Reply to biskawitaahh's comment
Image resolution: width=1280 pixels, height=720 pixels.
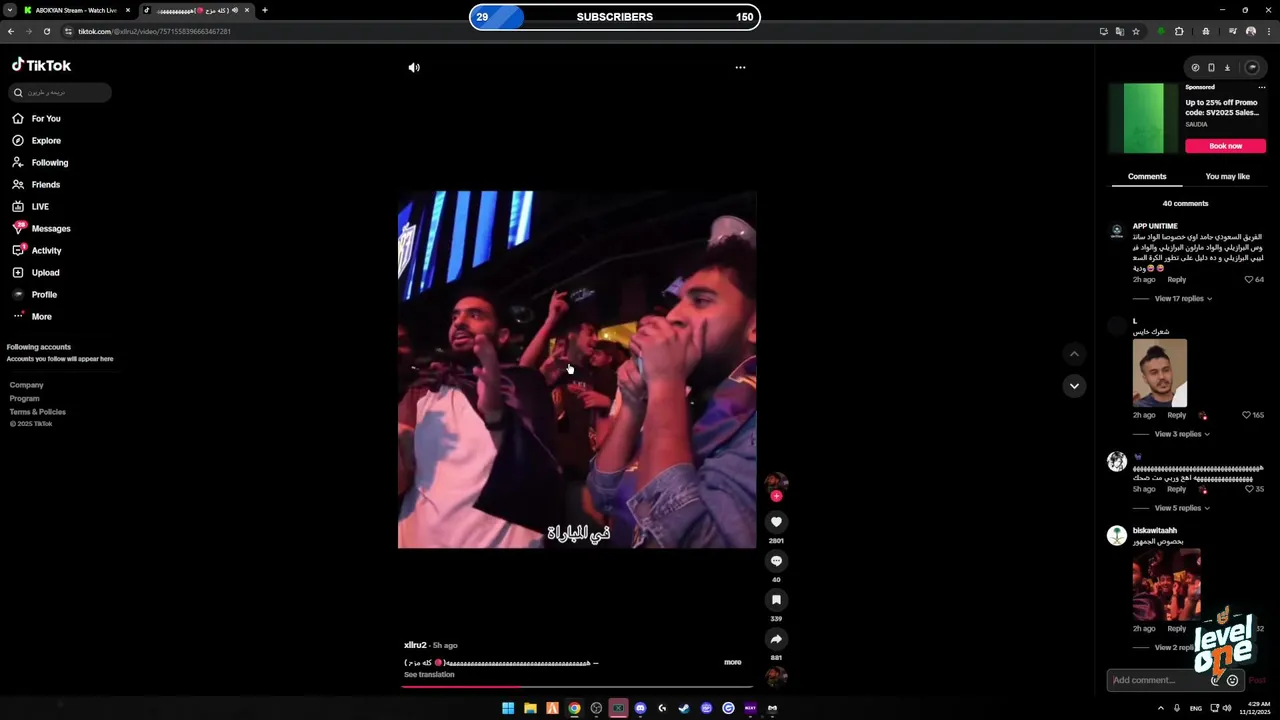coord(1177,629)
